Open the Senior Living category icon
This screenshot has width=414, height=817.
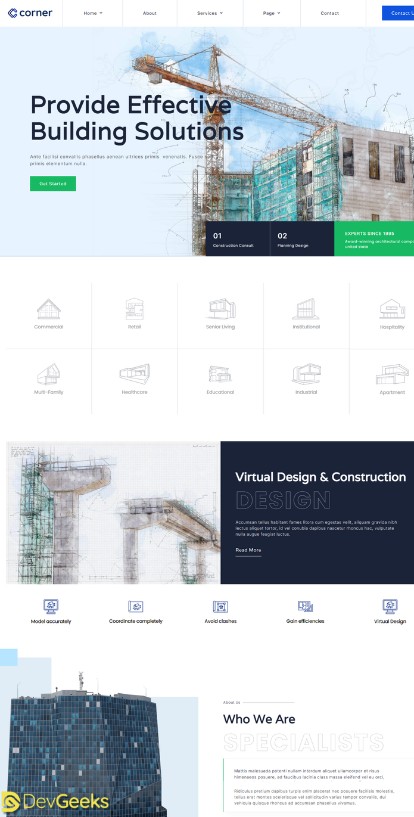tap(220, 309)
